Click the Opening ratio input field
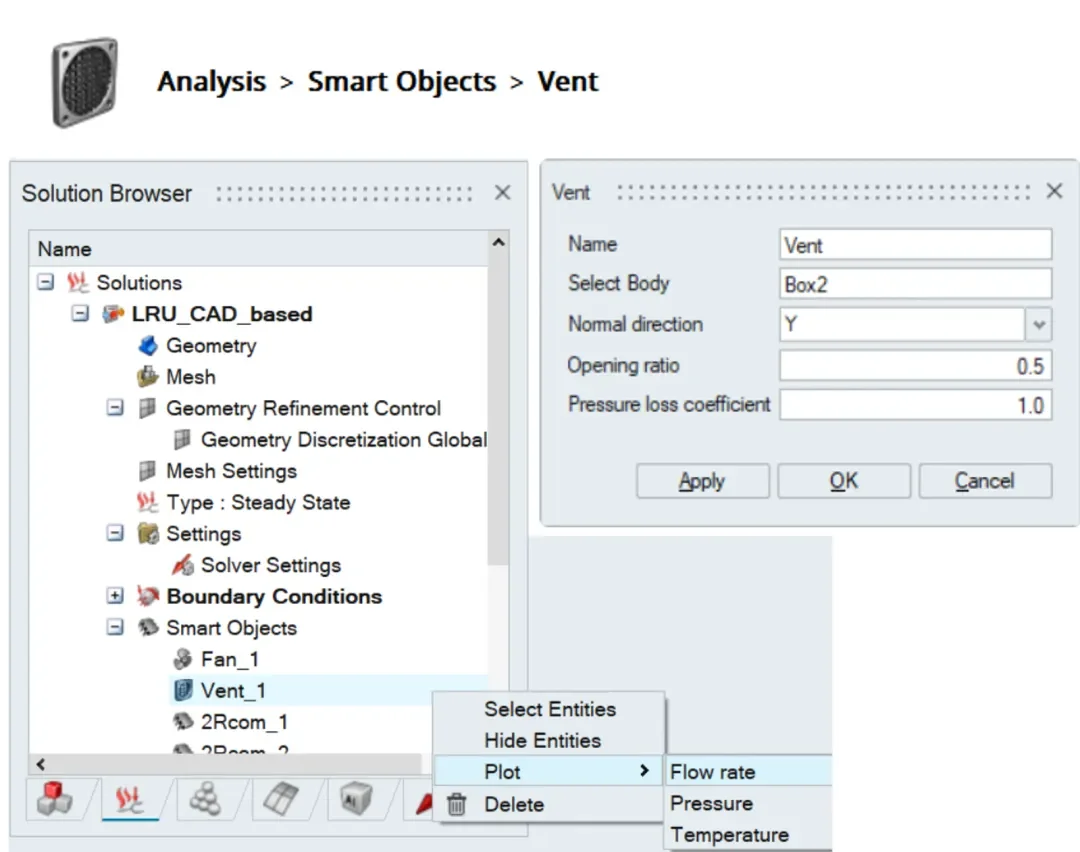 point(915,366)
